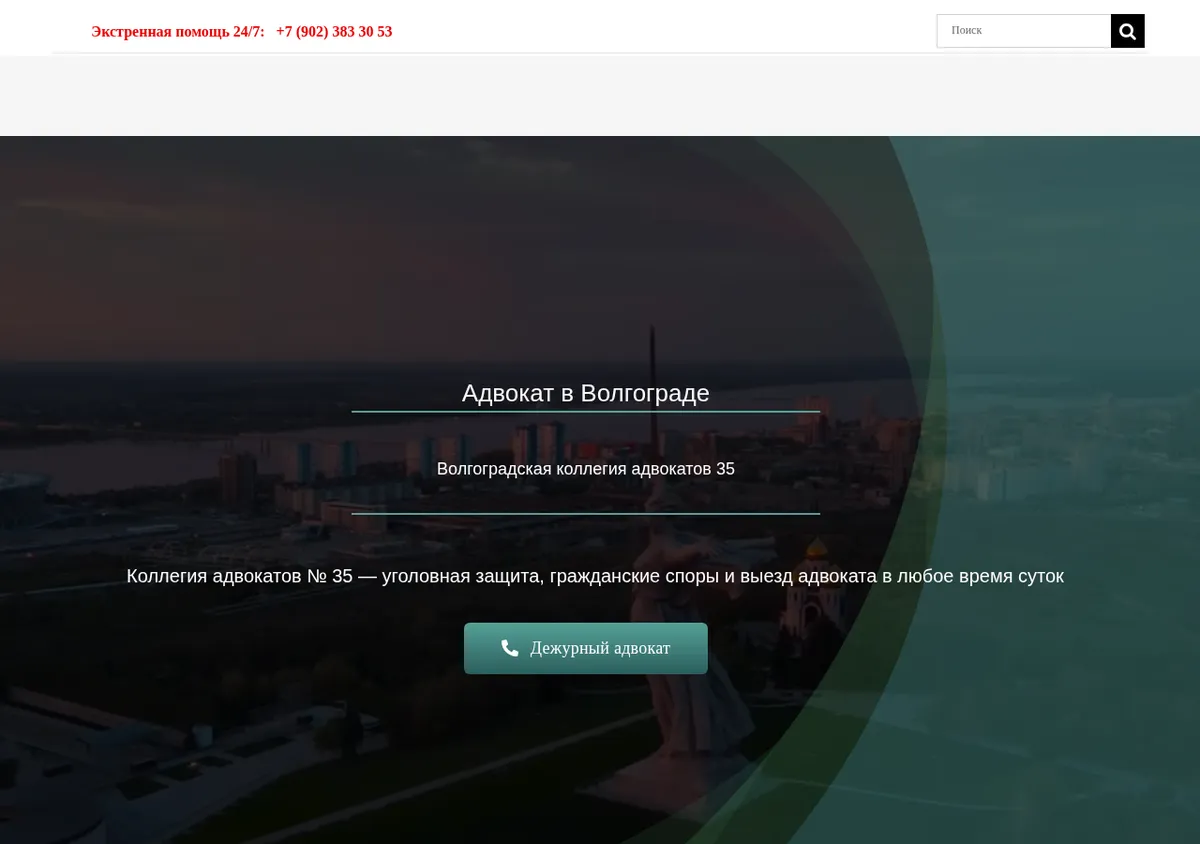The height and width of the screenshot is (844, 1200).
Task: Click the Коллегия адвокатов № 35 tagline text
Action: (595, 576)
